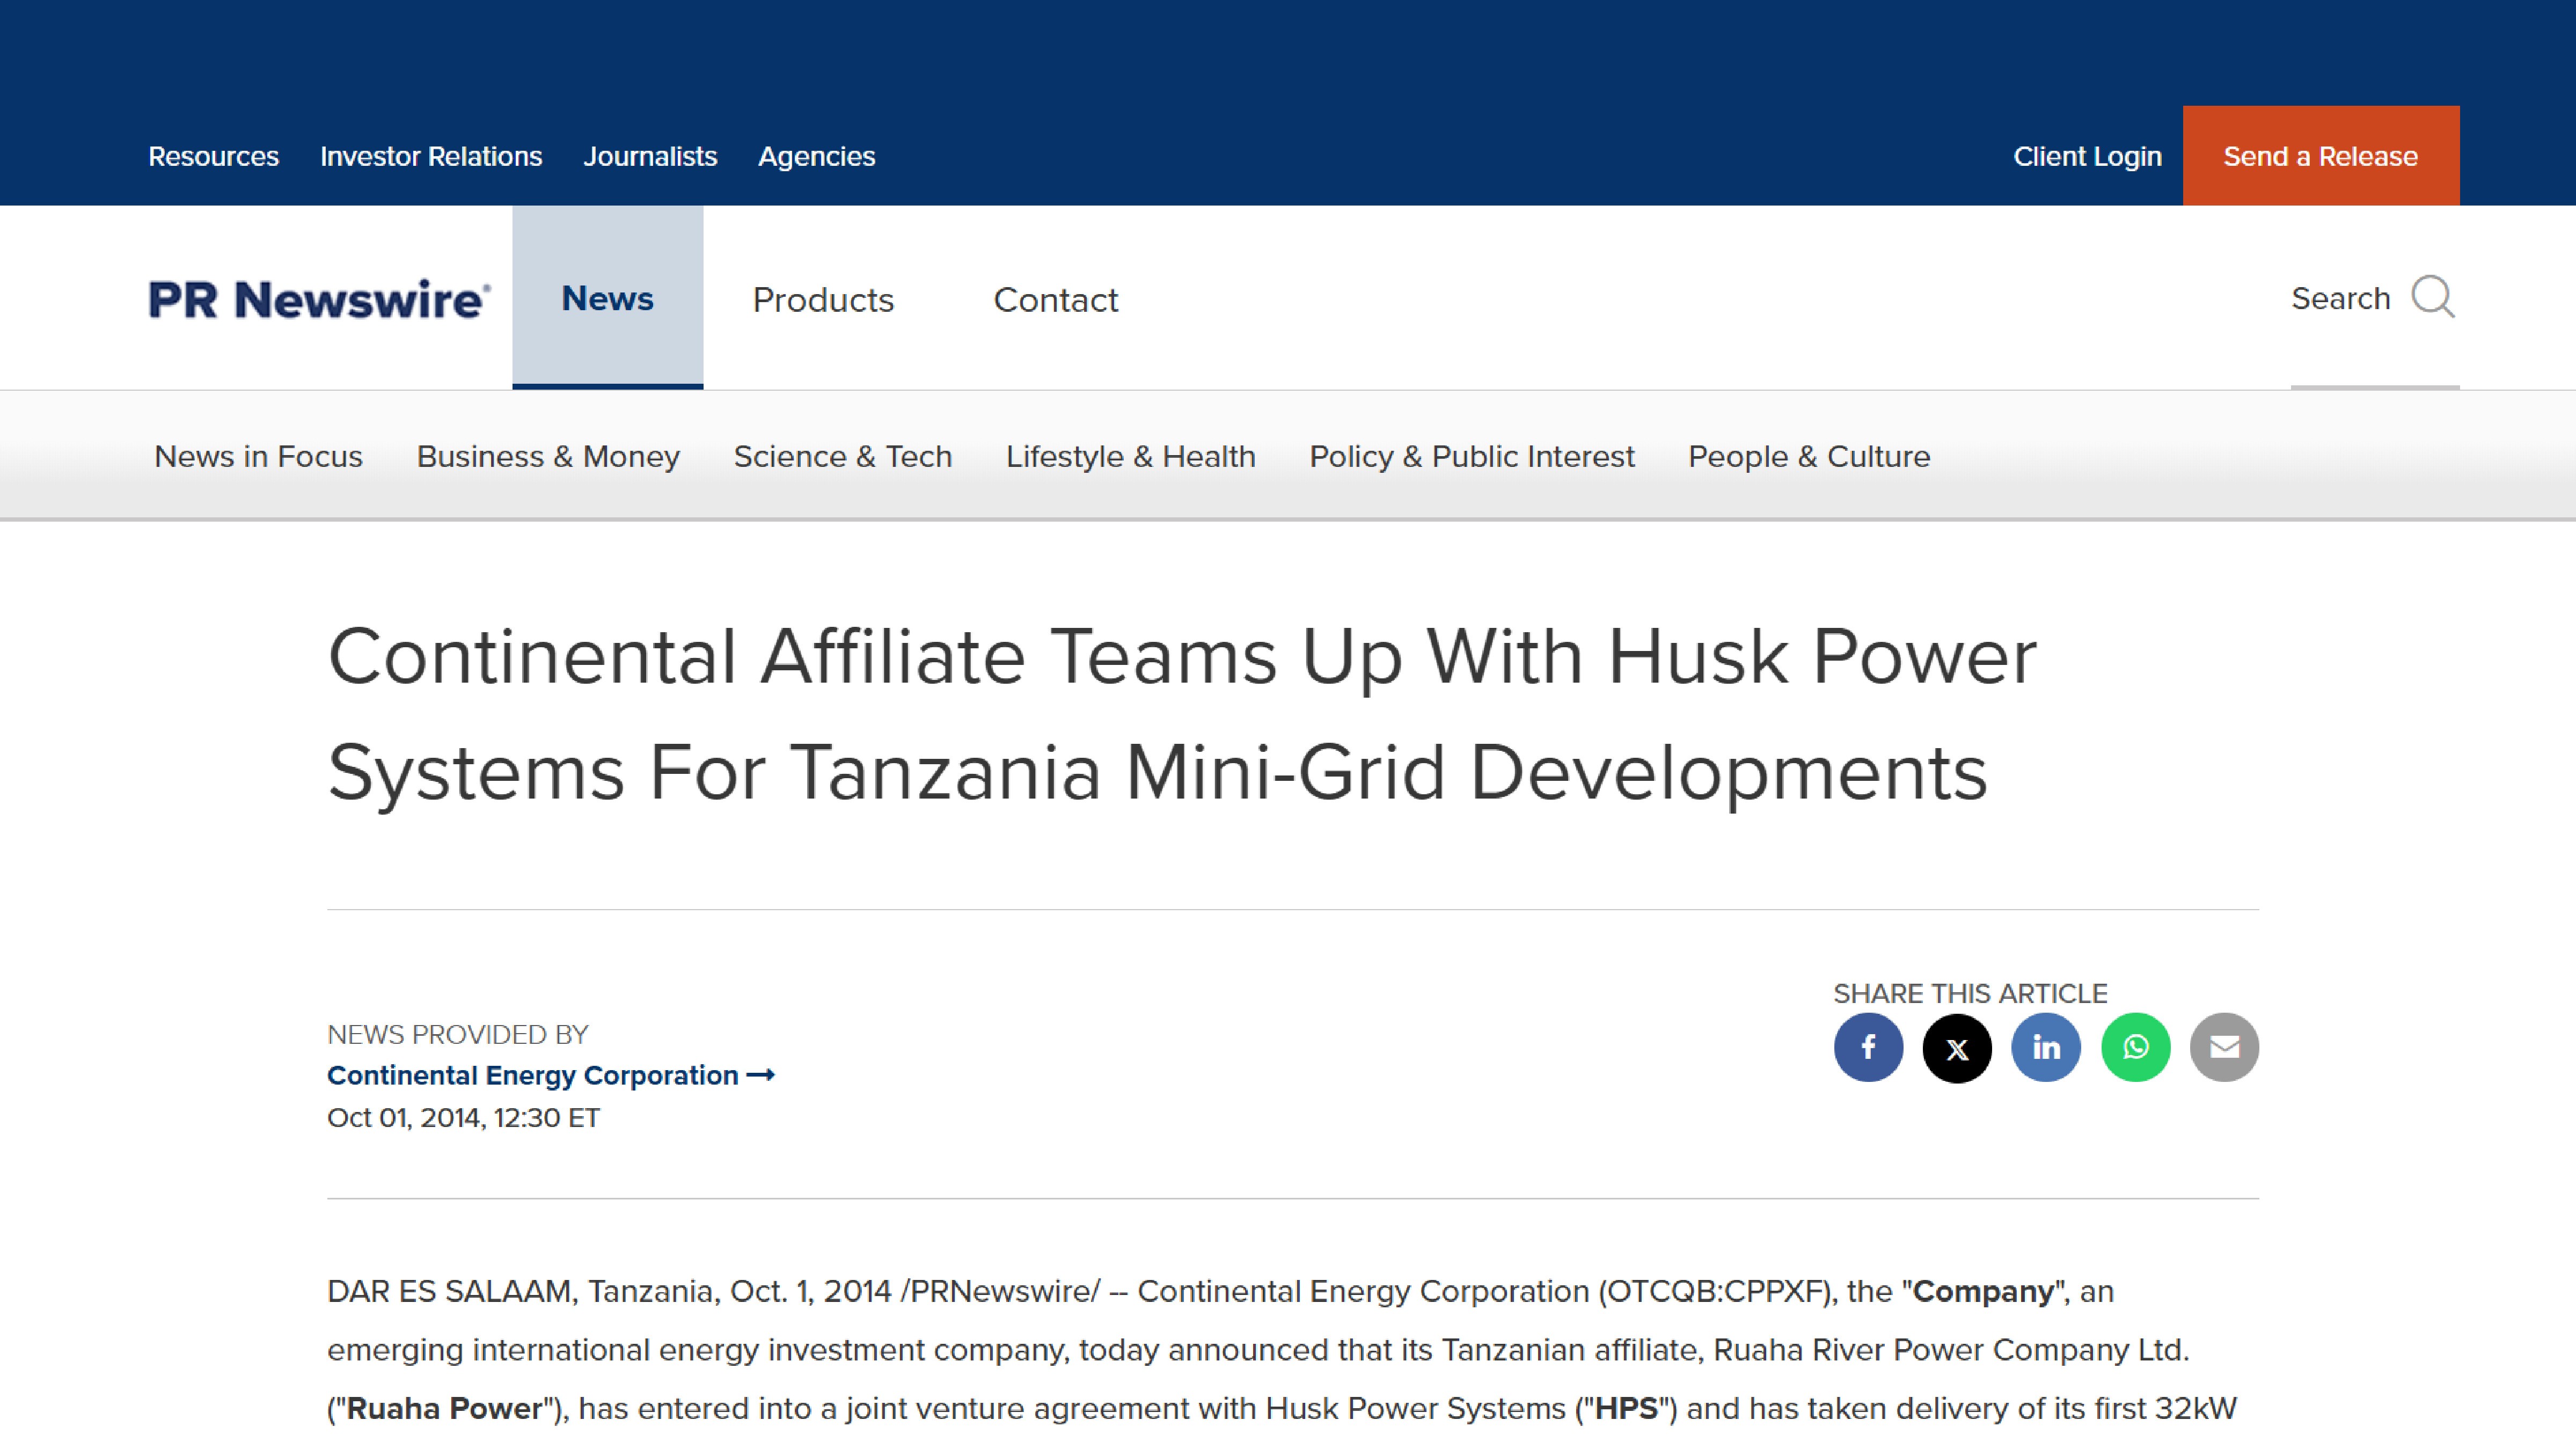Share article on LinkedIn

pos(2046,1047)
